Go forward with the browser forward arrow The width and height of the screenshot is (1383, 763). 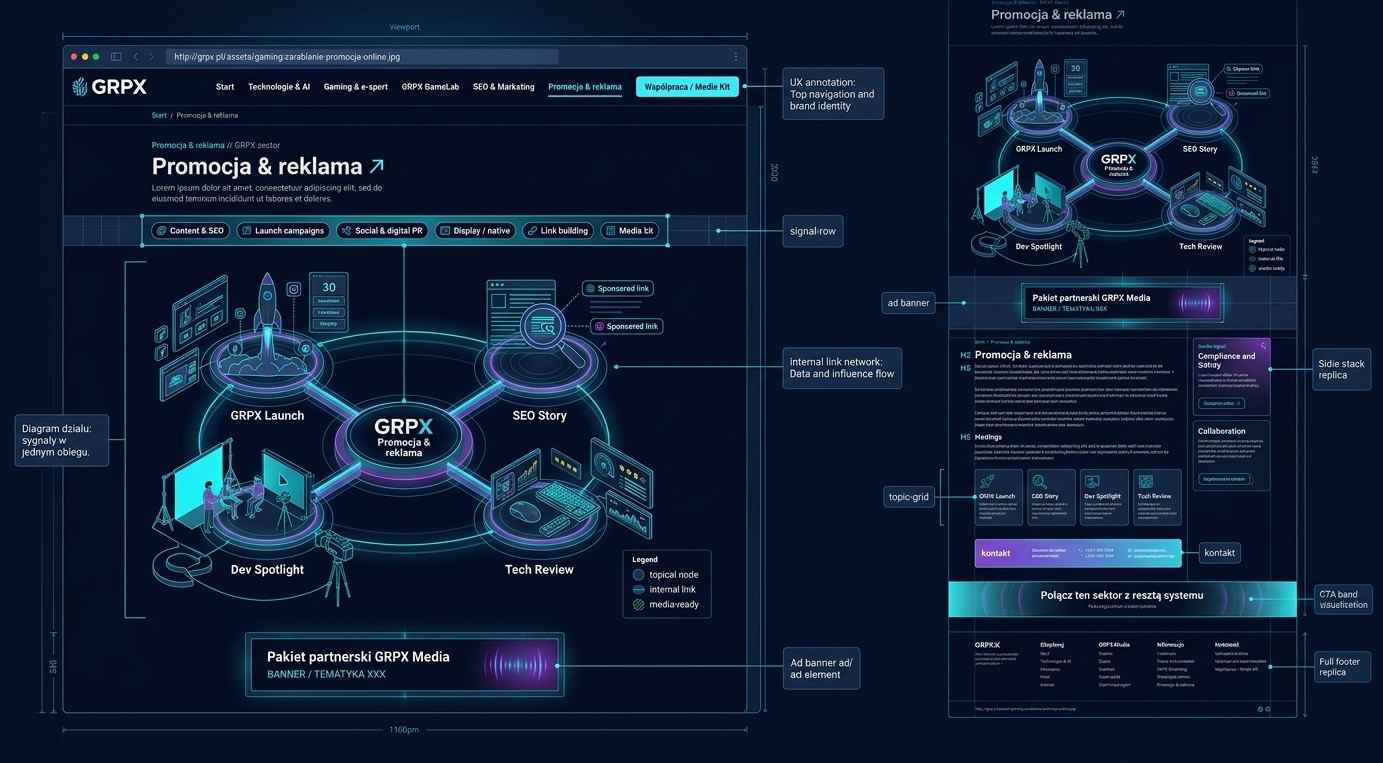click(x=151, y=57)
